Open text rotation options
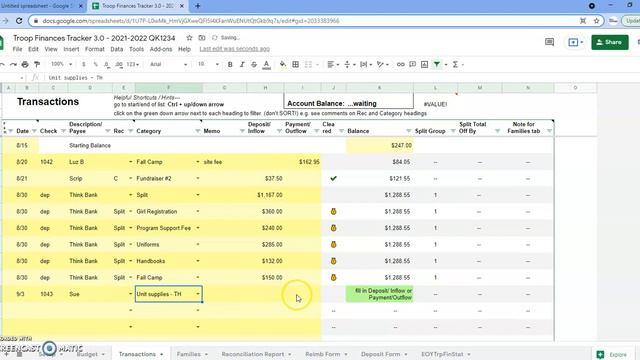This screenshot has height=360, width=640. [x=382, y=64]
